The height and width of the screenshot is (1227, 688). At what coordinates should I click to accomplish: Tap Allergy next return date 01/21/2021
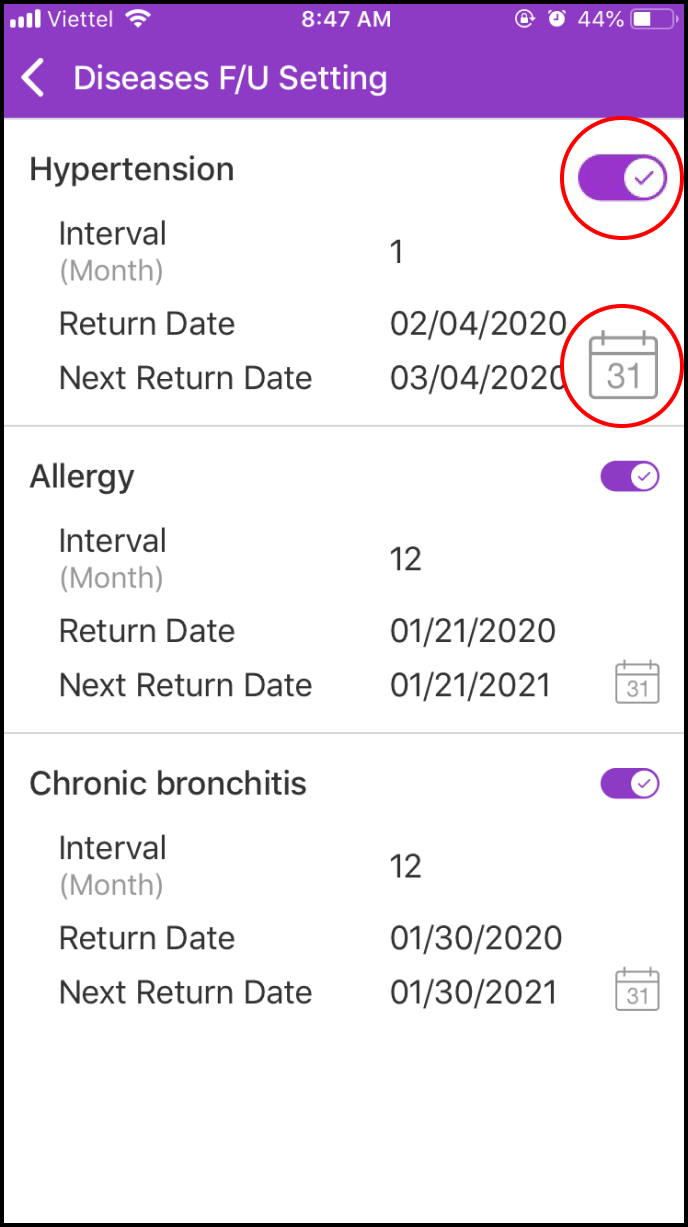tap(471, 685)
